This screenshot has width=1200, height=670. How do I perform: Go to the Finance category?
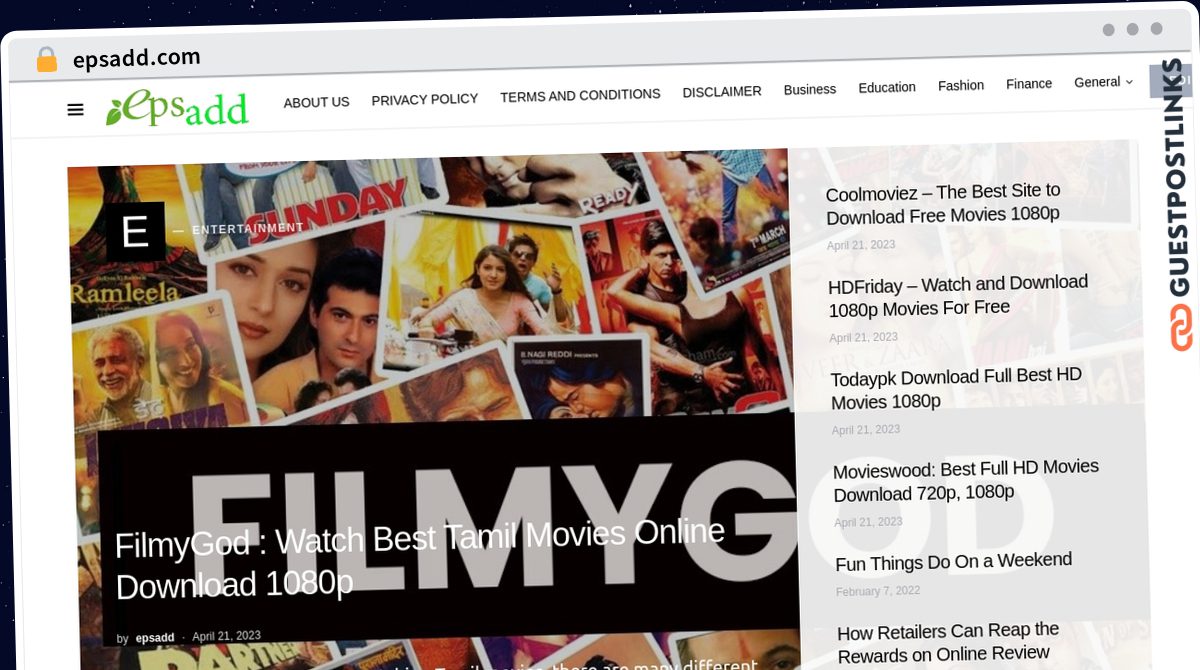pyautogui.click(x=1029, y=83)
